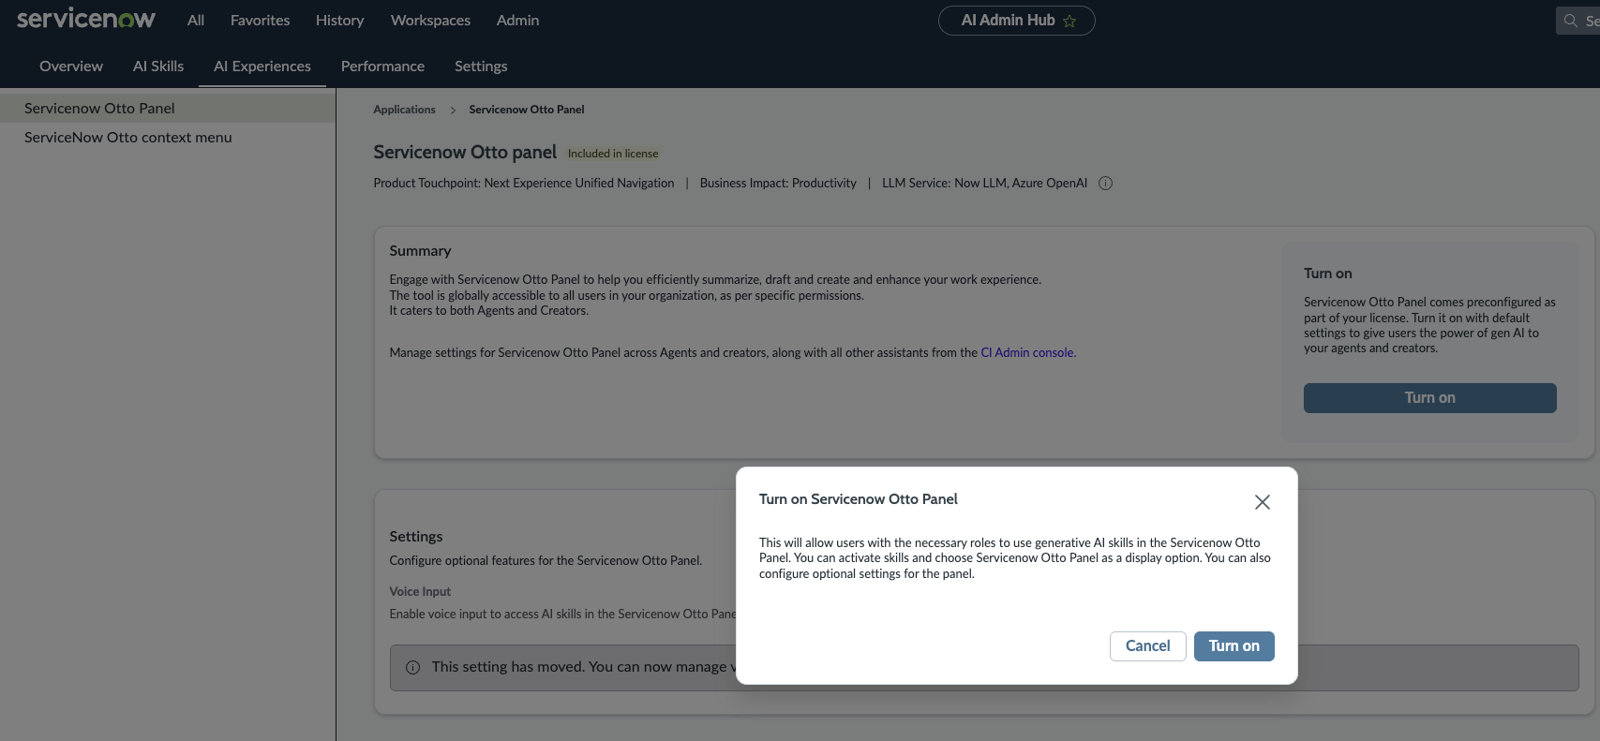Switch to the Overview tab

[71, 66]
